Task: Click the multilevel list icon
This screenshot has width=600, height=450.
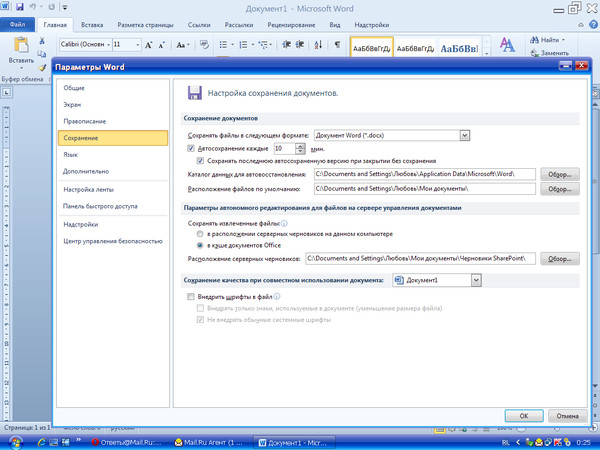Action: point(263,45)
